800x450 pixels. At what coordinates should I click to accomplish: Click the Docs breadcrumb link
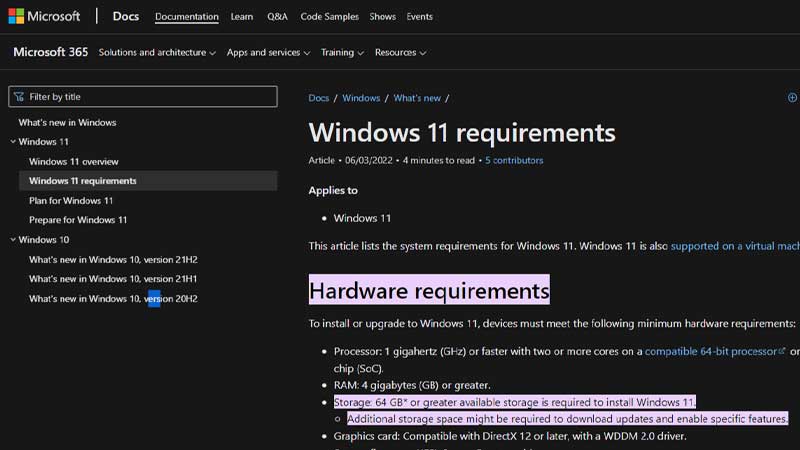(x=318, y=98)
